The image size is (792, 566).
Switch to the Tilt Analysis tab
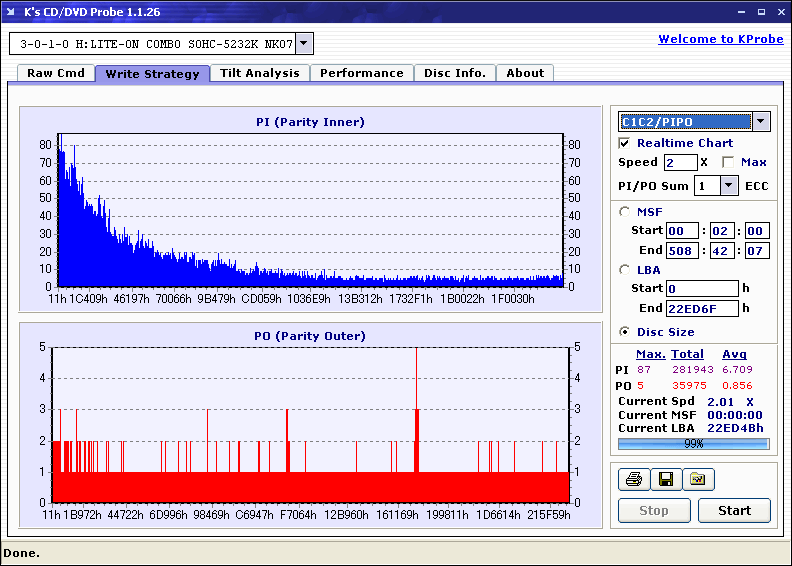pyautogui.click(x=259, y=73)
